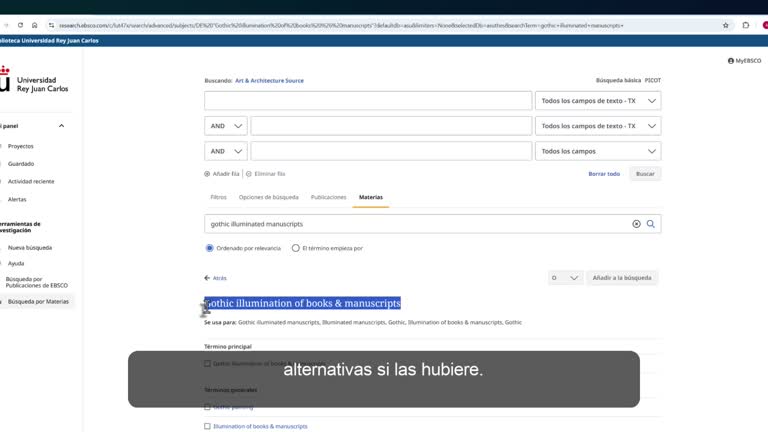Open browser extensions icon

(x=745, y=25)
